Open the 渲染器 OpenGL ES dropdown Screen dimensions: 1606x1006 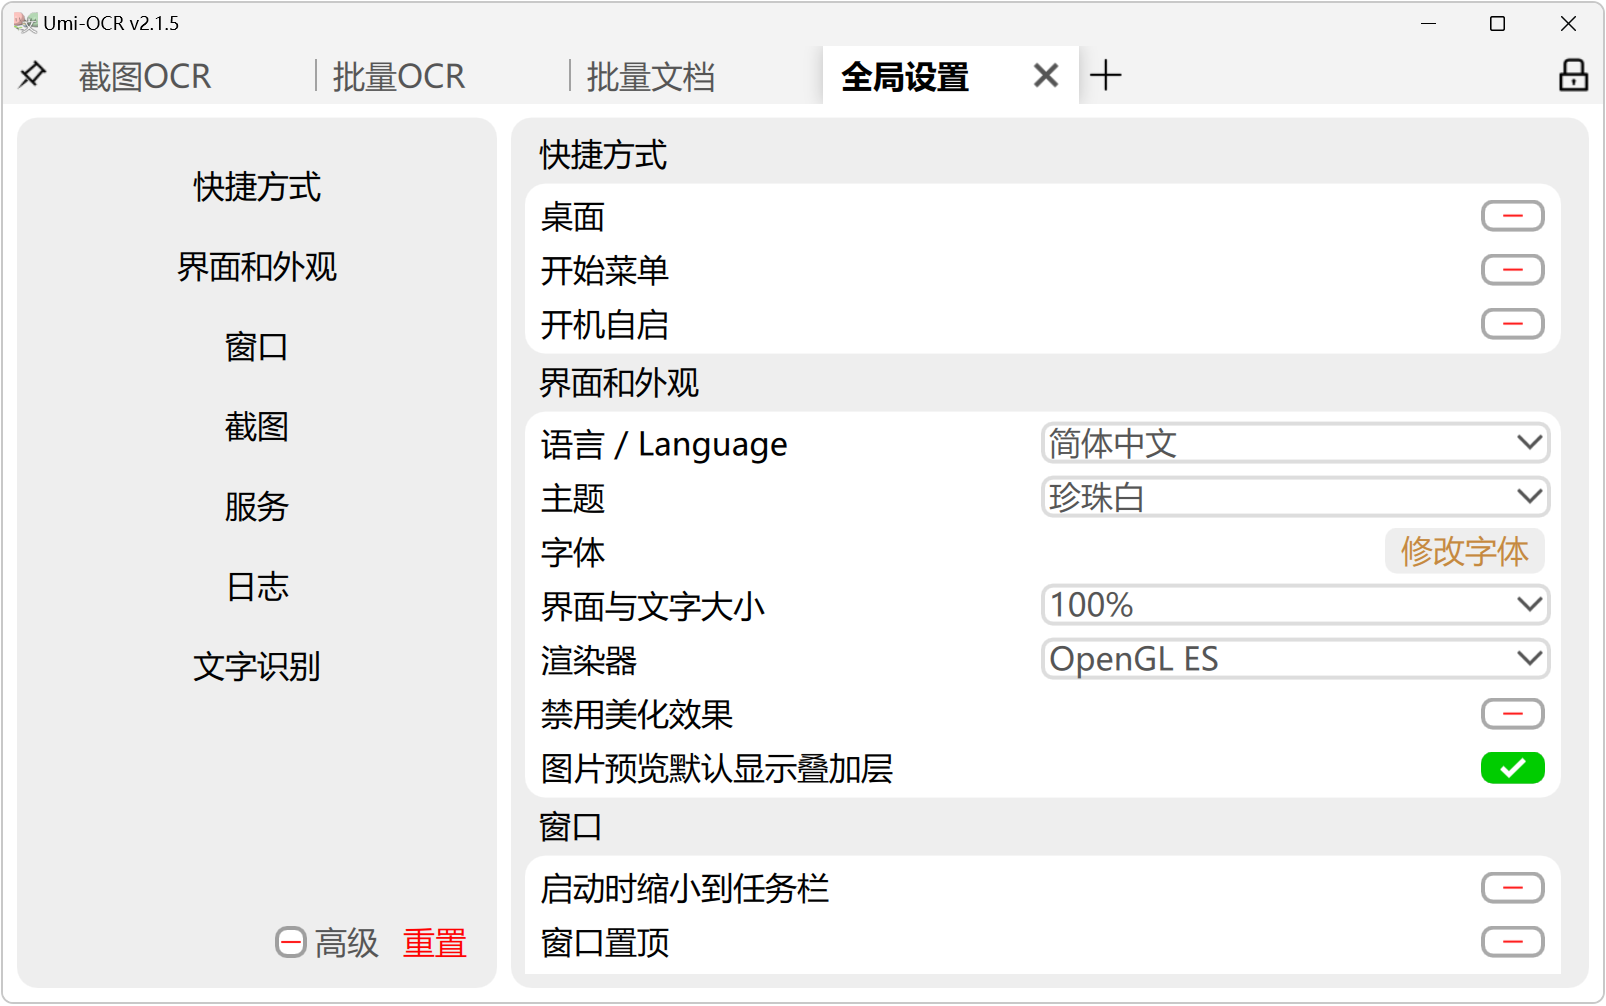click(1295, 659)
